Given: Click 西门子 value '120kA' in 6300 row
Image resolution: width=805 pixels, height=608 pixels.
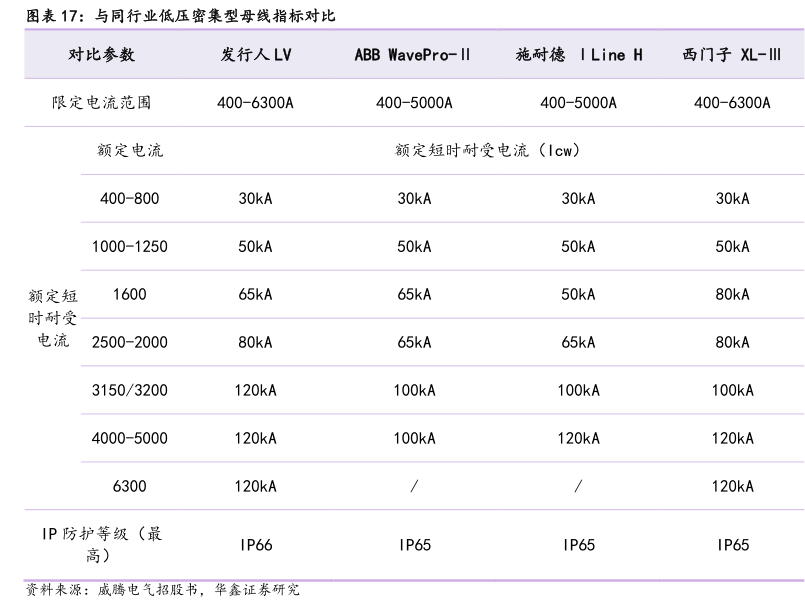Looking at the screenshot, I should click(733, 486).
